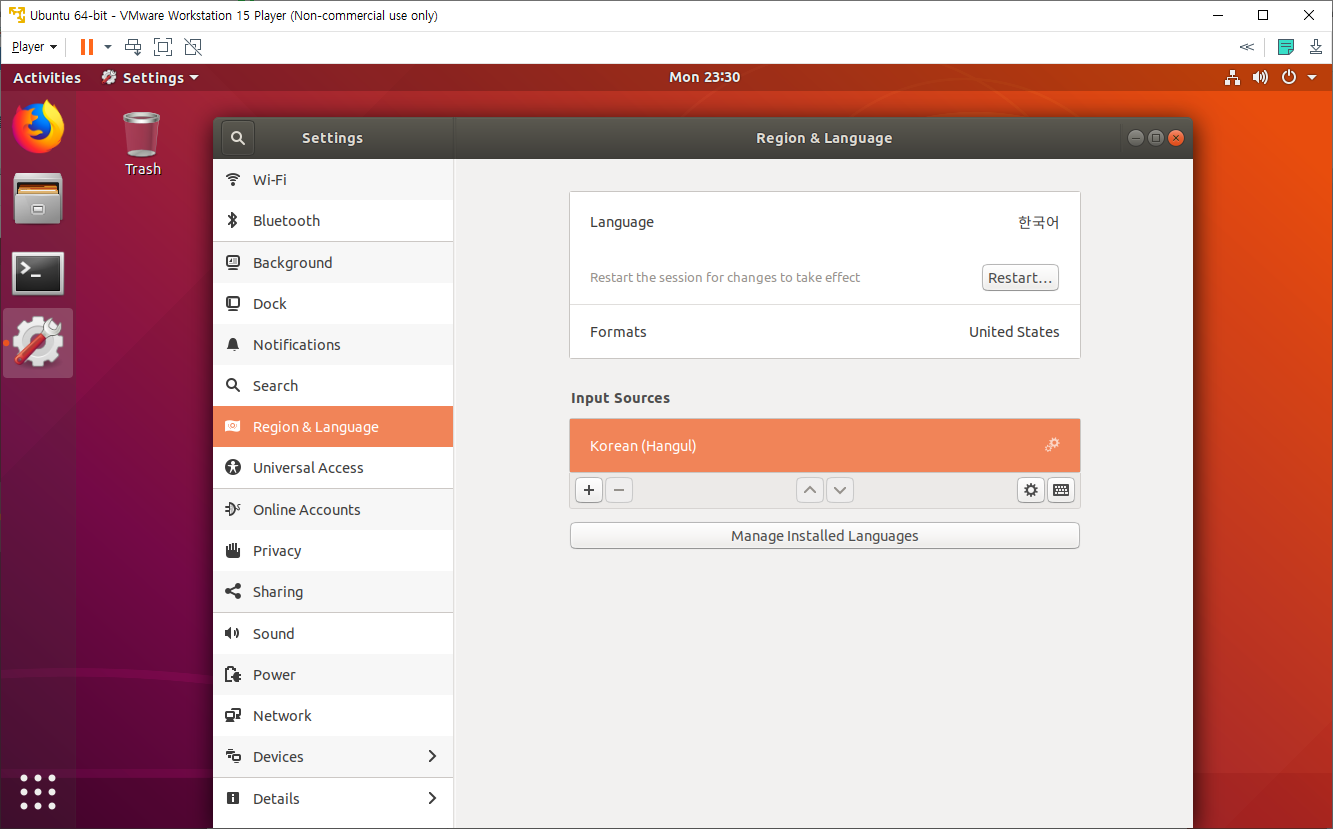Screen dimensions: 1333x829
Task: Select the Korean (Hangul) input source
Action: (825, 445)
